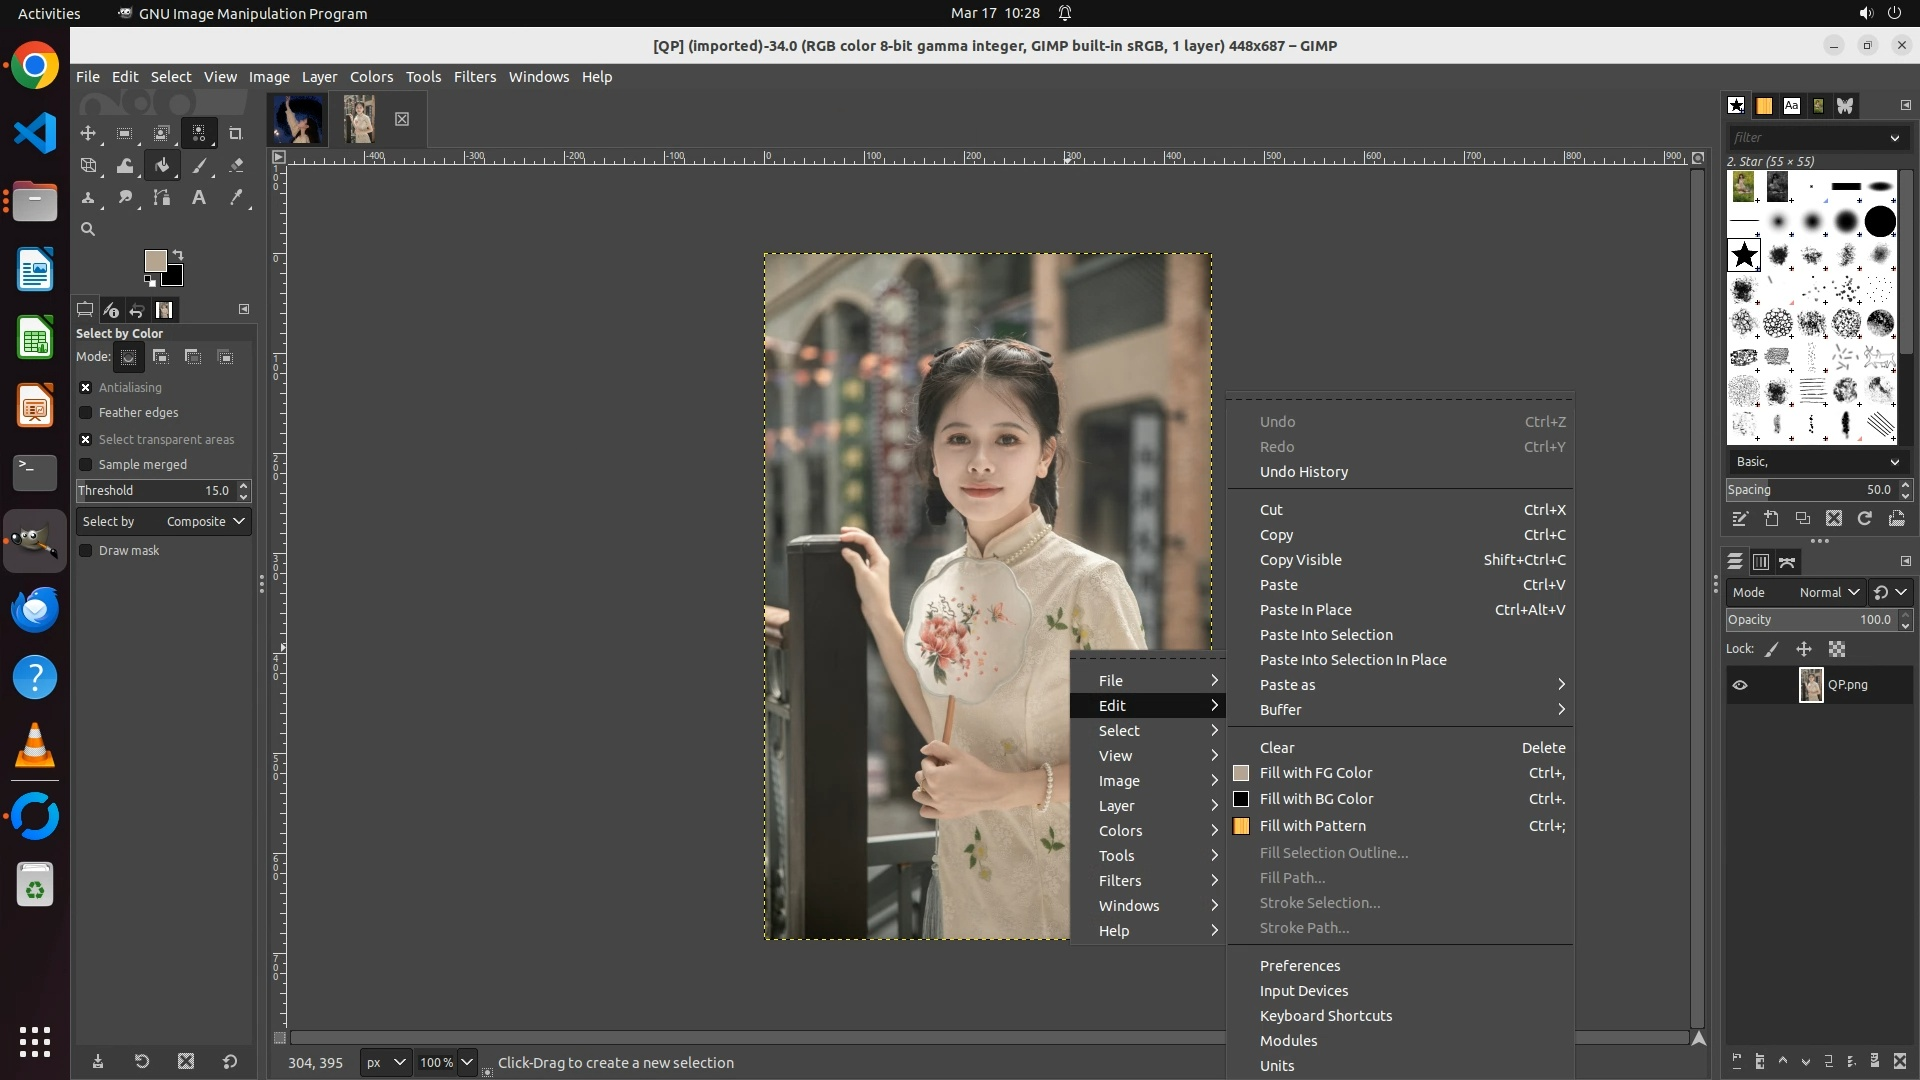Swap foreground and background colors

pyautogui.click(x=178, y=254)
